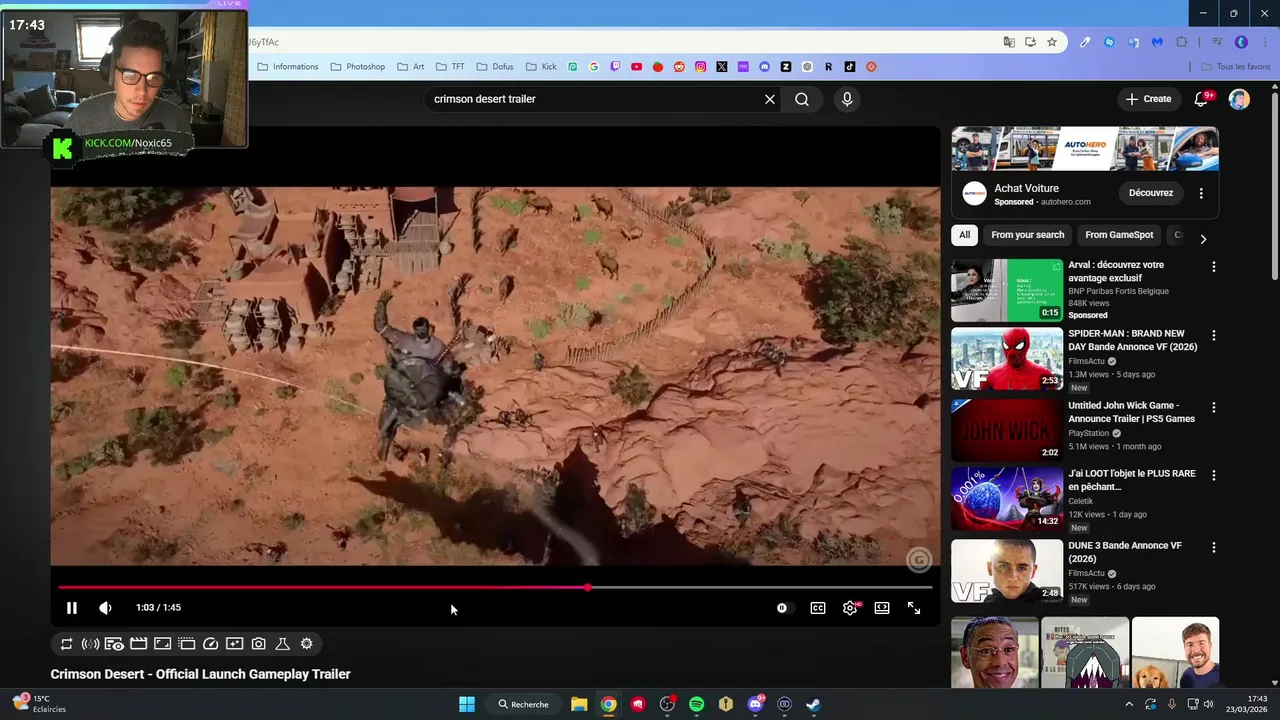The height and width of the screenshot is (720, 1280).
Task: Open the Dofus bookmark folder
Action: click(x=495, y=67)
